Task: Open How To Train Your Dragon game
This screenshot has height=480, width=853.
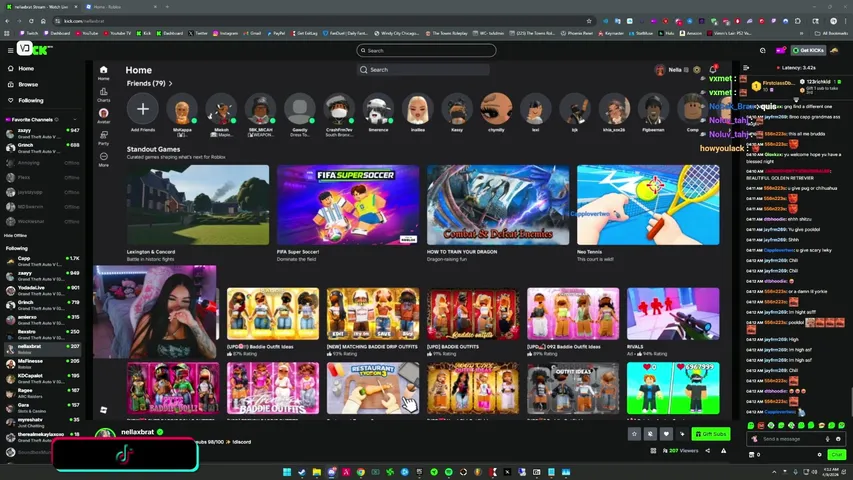Action: coord(498,205)
